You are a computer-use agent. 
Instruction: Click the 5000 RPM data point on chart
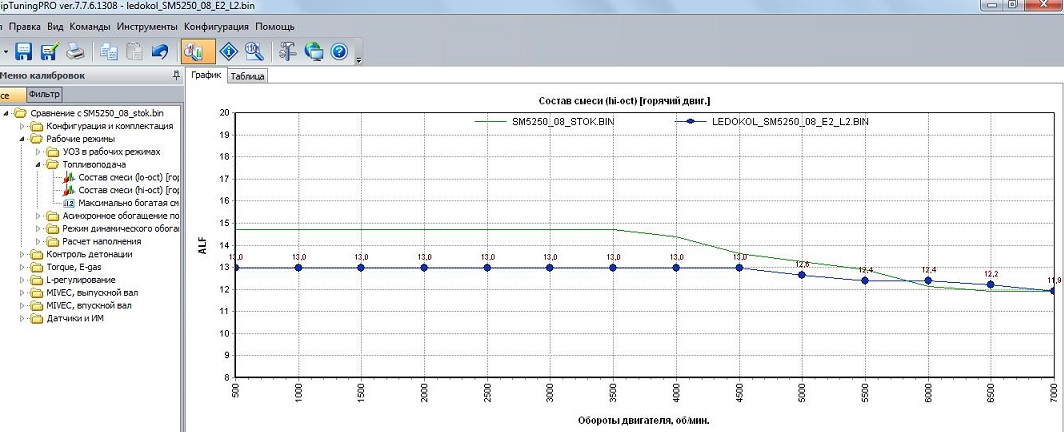tap(802, 274)
